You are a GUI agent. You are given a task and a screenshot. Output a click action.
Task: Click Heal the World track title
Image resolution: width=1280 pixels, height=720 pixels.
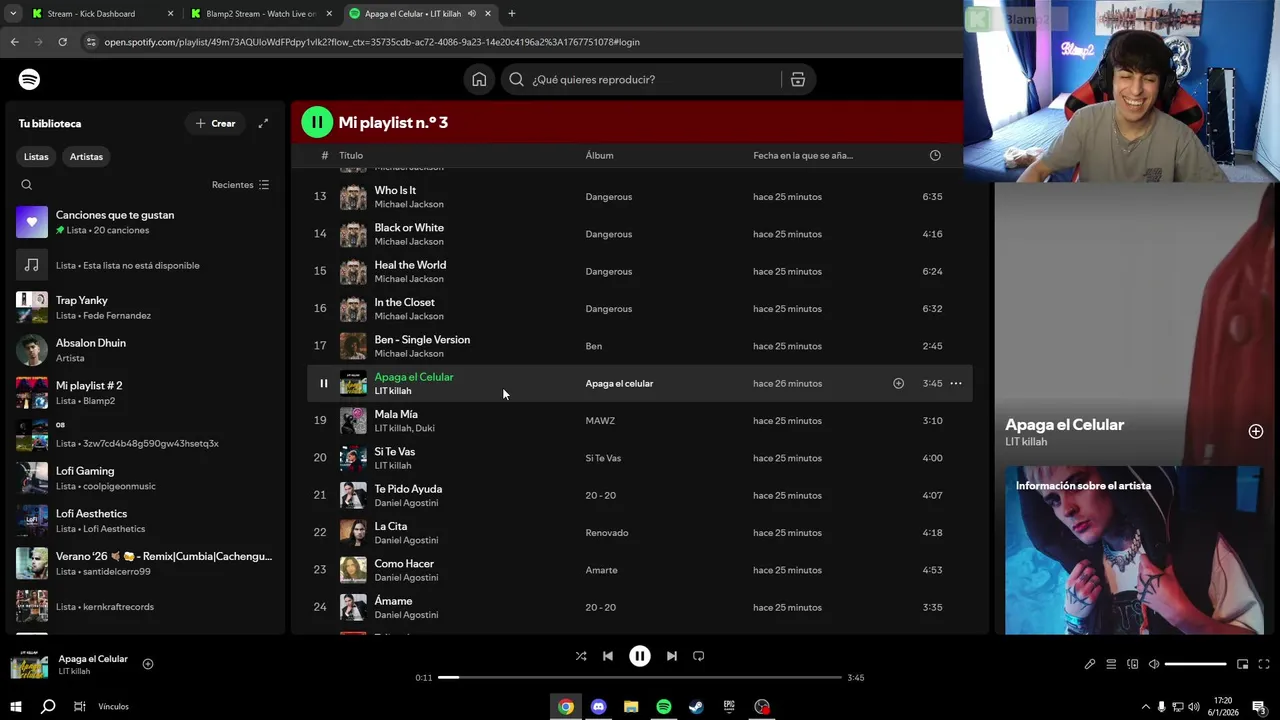click(410, 265)
